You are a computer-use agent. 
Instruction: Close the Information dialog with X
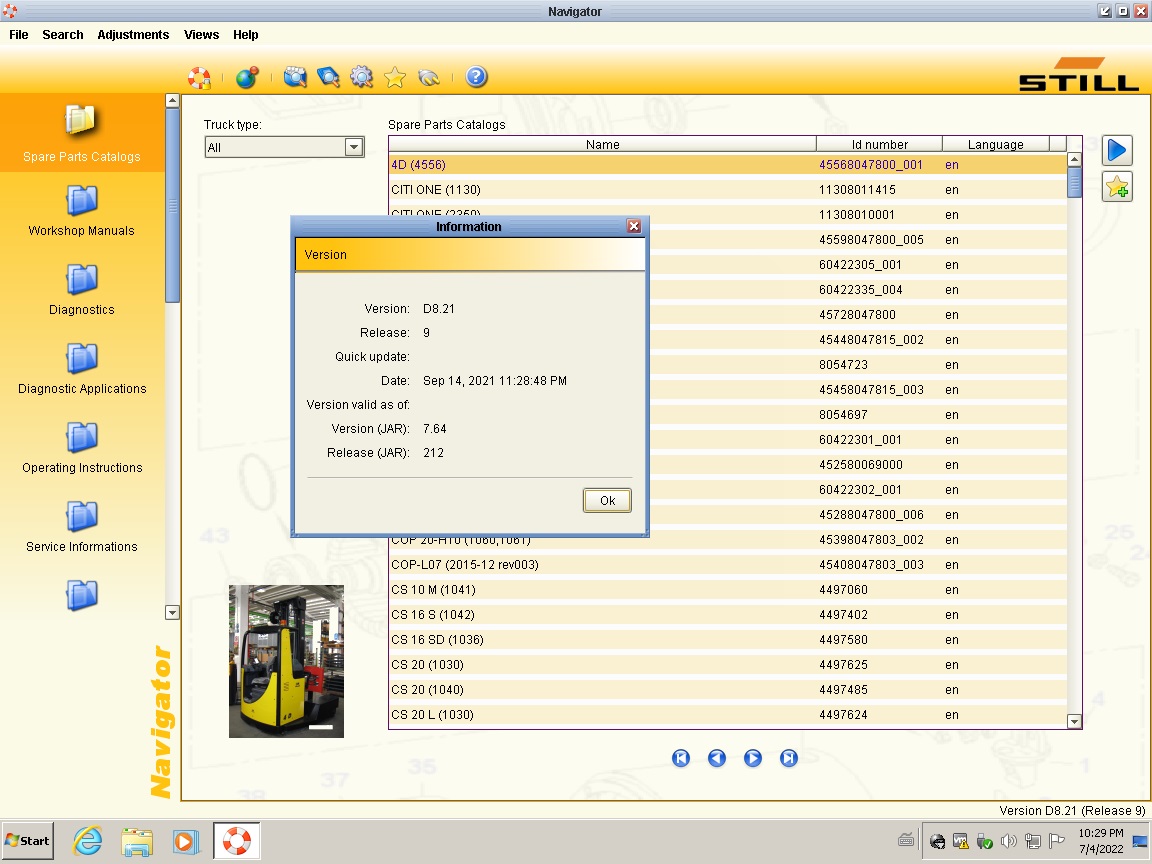point(634,226)
